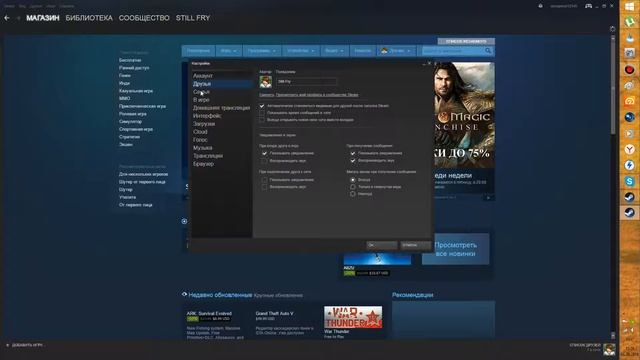Switch to the highlighted active Steam taskbar icon
Viewport: 640px width, 360px height.
(x=629, y=213)
